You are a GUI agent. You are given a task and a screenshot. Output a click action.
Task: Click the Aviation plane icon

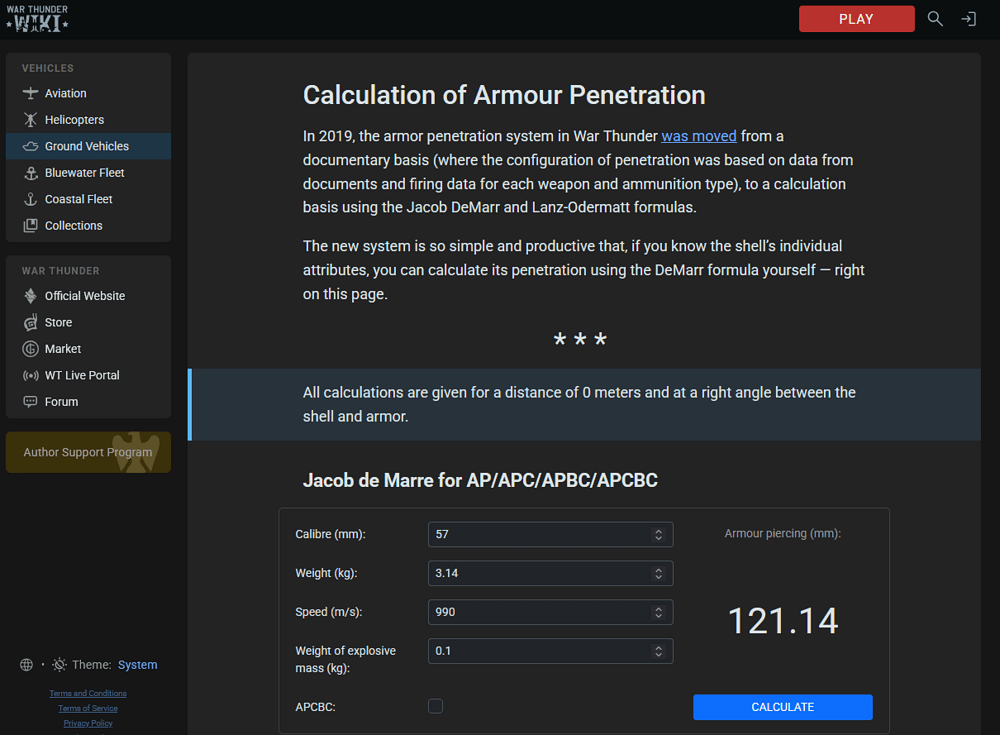pyautogui.click(x=30, y=93)
